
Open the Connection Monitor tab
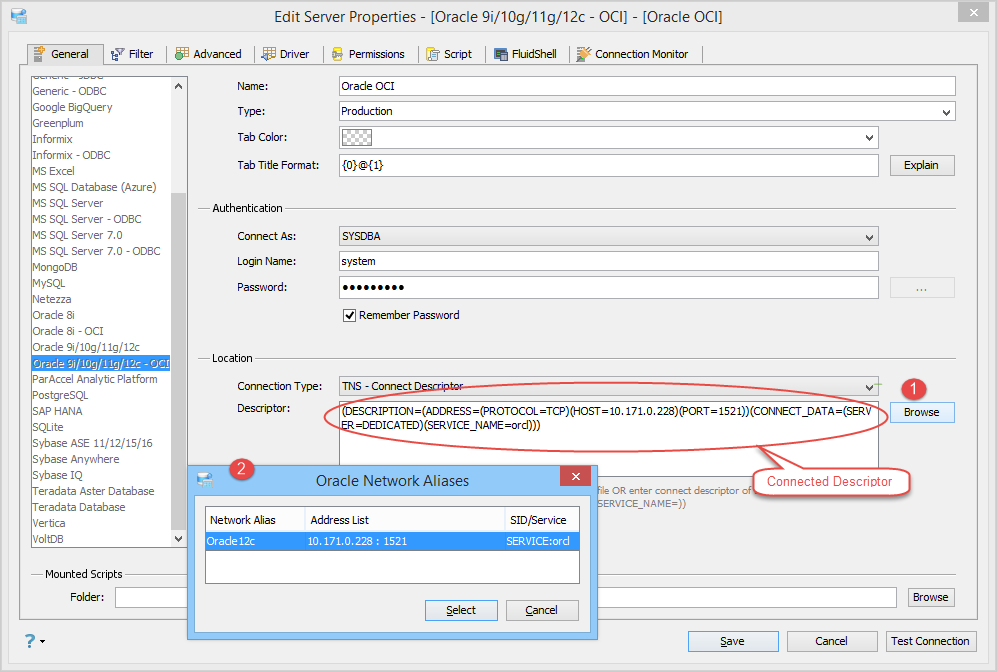pyautogui.click(x=633, y=54)
